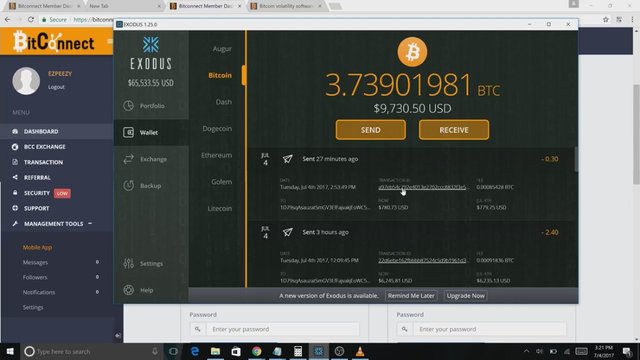The image size is (640, 360).
Task: Bookmark the page with the star icon
Action: [606, 19]
